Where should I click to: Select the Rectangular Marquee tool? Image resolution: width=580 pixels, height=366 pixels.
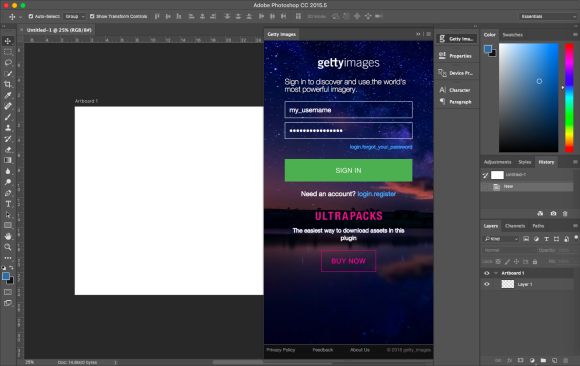pyautogui.click(x=8, y=51)
